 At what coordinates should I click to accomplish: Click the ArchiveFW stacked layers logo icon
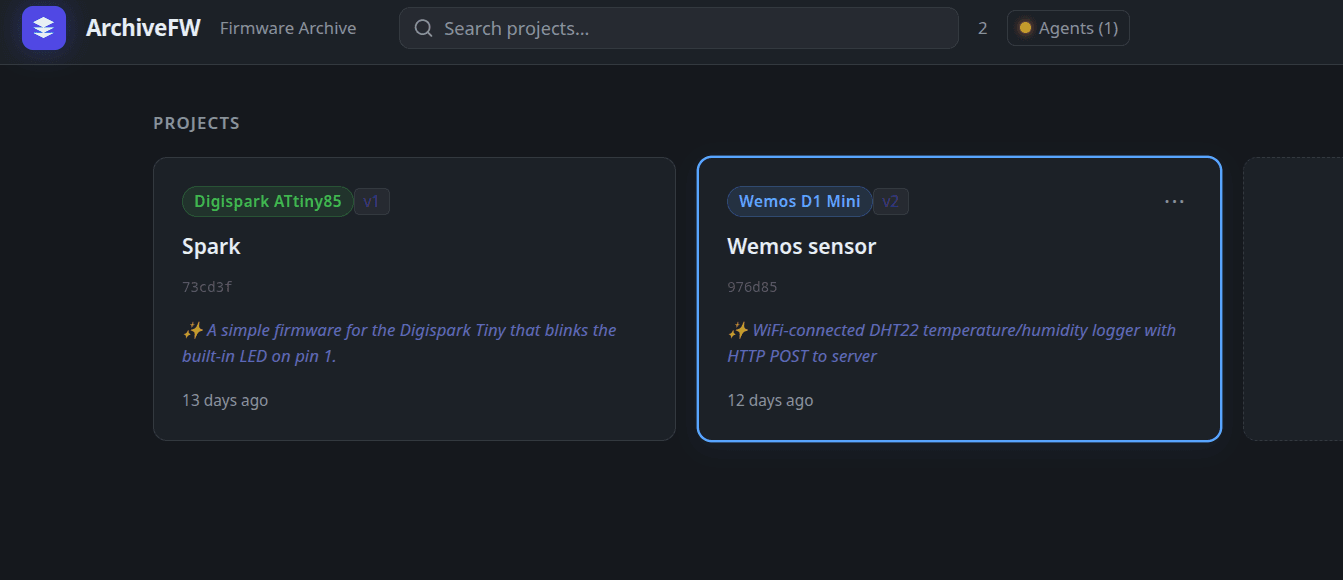tap(44, 28)
